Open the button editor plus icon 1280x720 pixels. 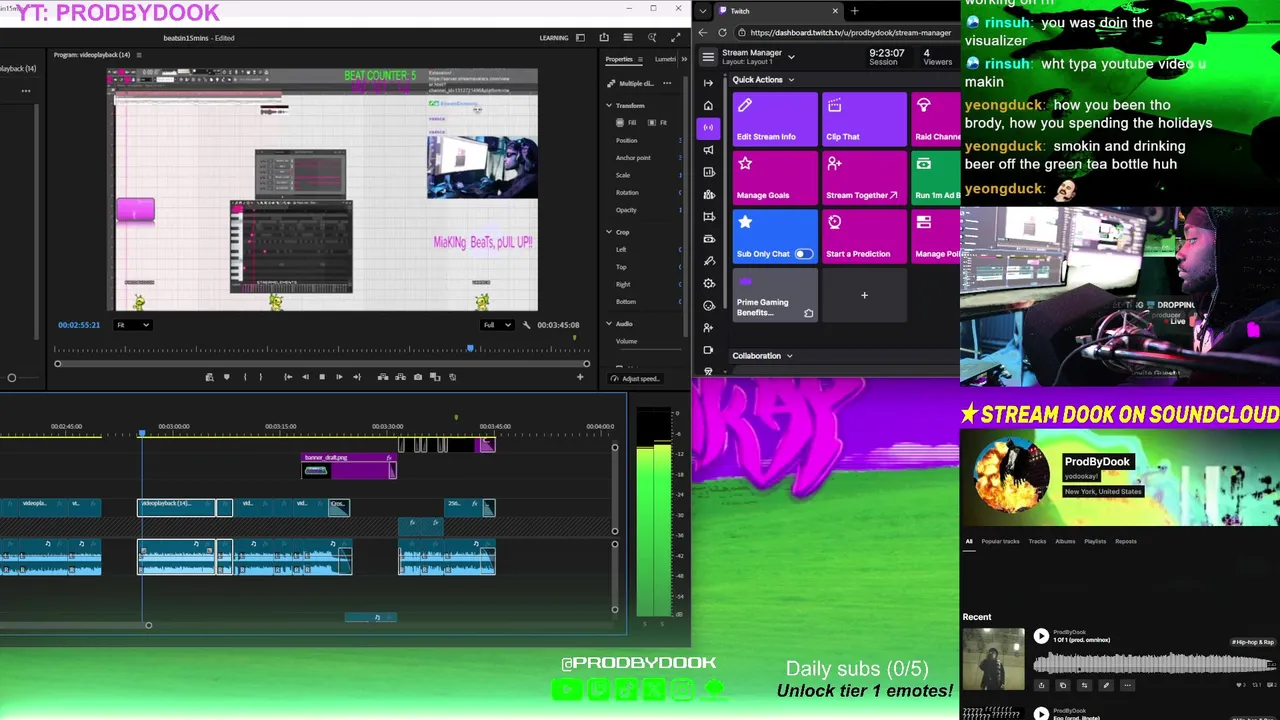[580, 377]
